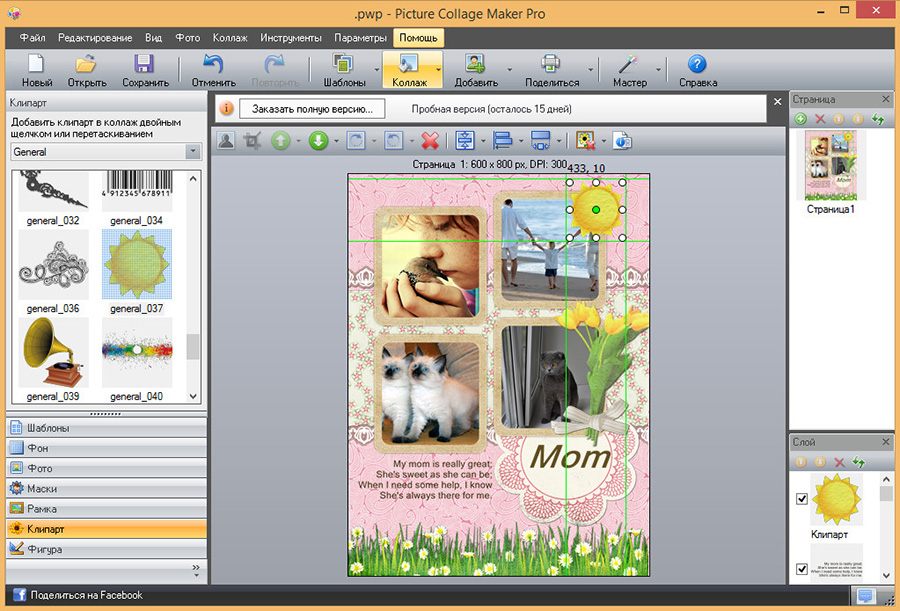The height and width of the screenshot is (611, 900).
Task: Send object backward with green down arrow
Action: tap(319, 141)
